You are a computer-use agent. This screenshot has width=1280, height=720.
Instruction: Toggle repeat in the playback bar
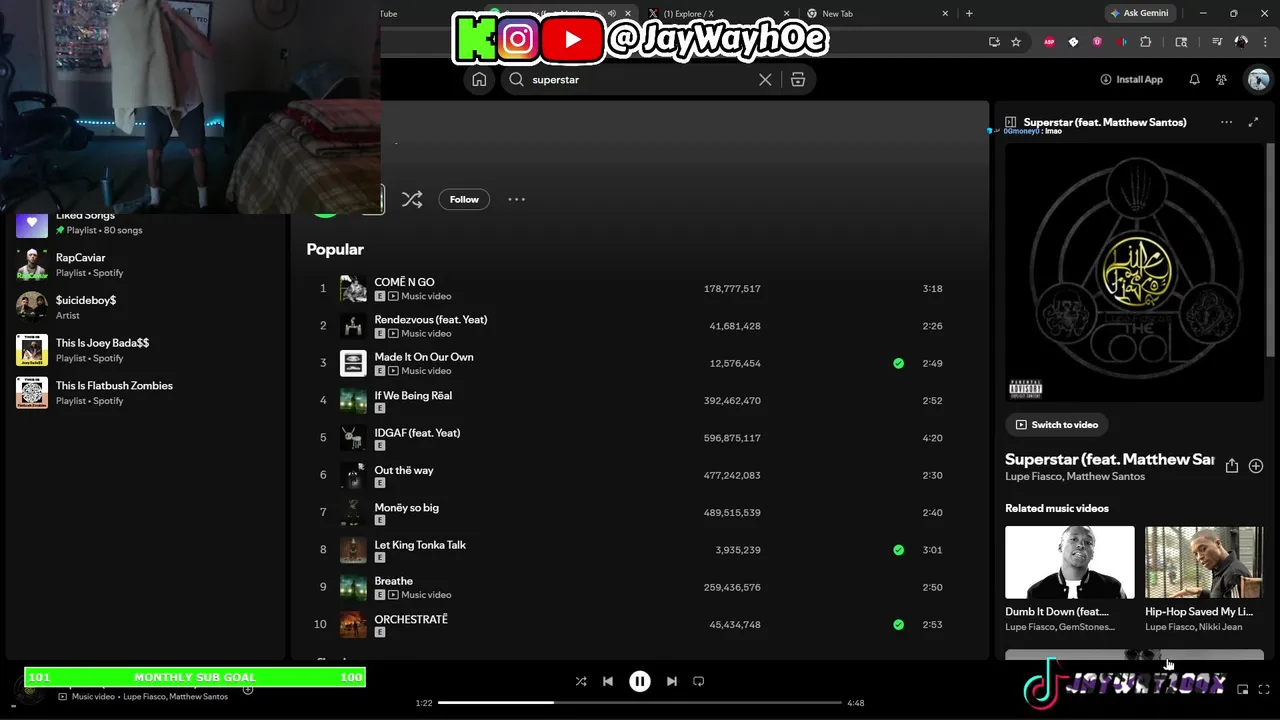(699, 681)
